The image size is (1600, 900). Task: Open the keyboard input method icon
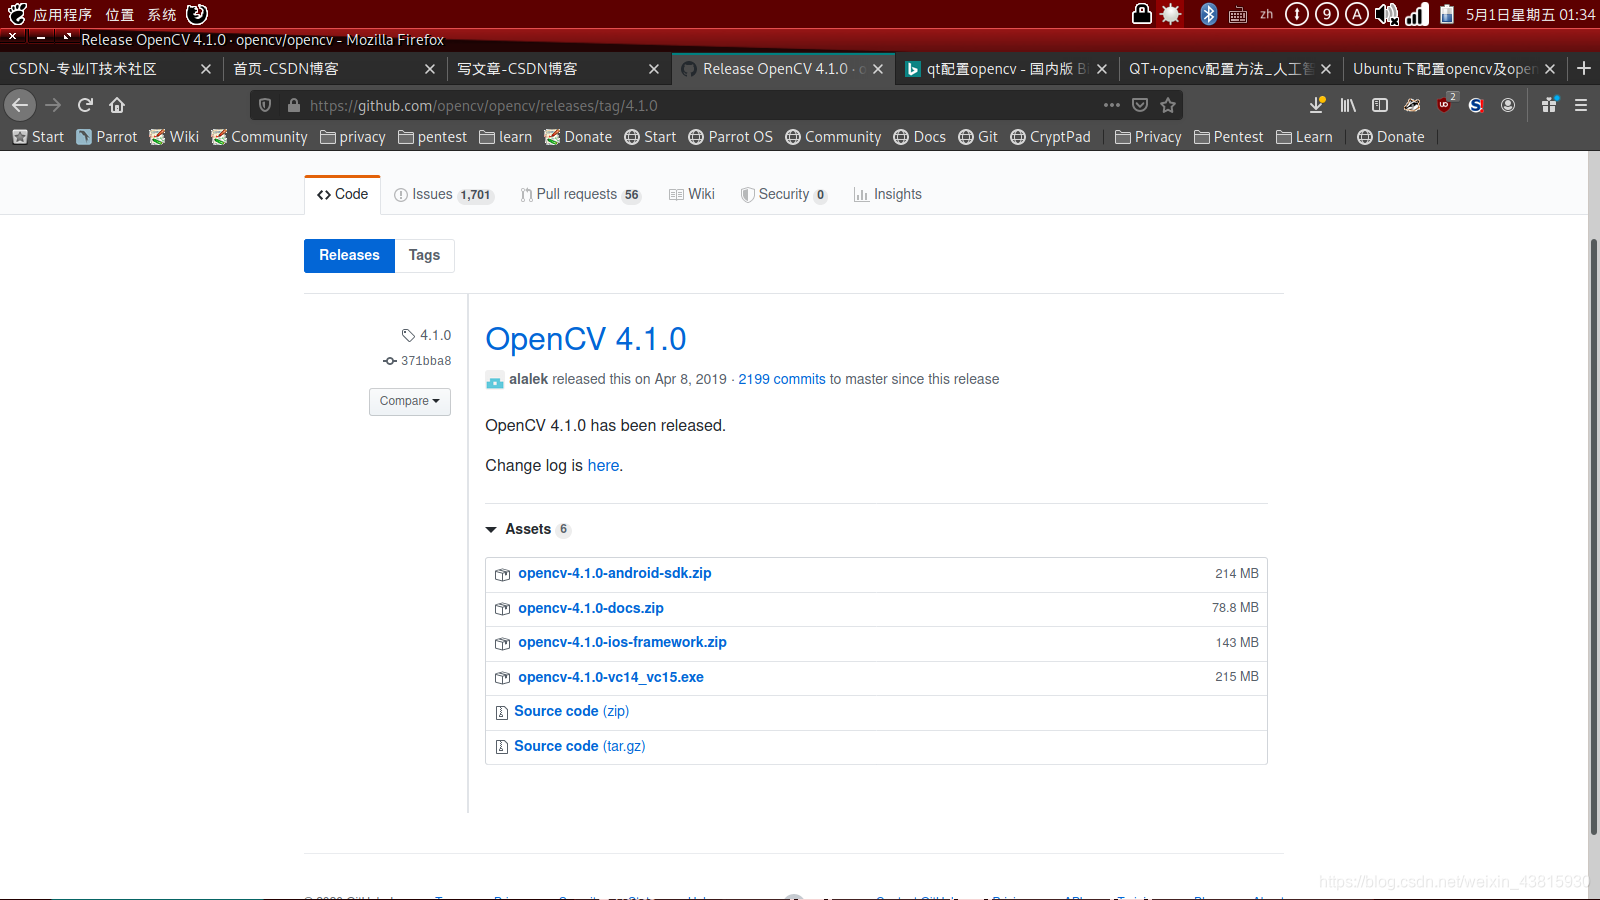click(x=1238, y=14)
